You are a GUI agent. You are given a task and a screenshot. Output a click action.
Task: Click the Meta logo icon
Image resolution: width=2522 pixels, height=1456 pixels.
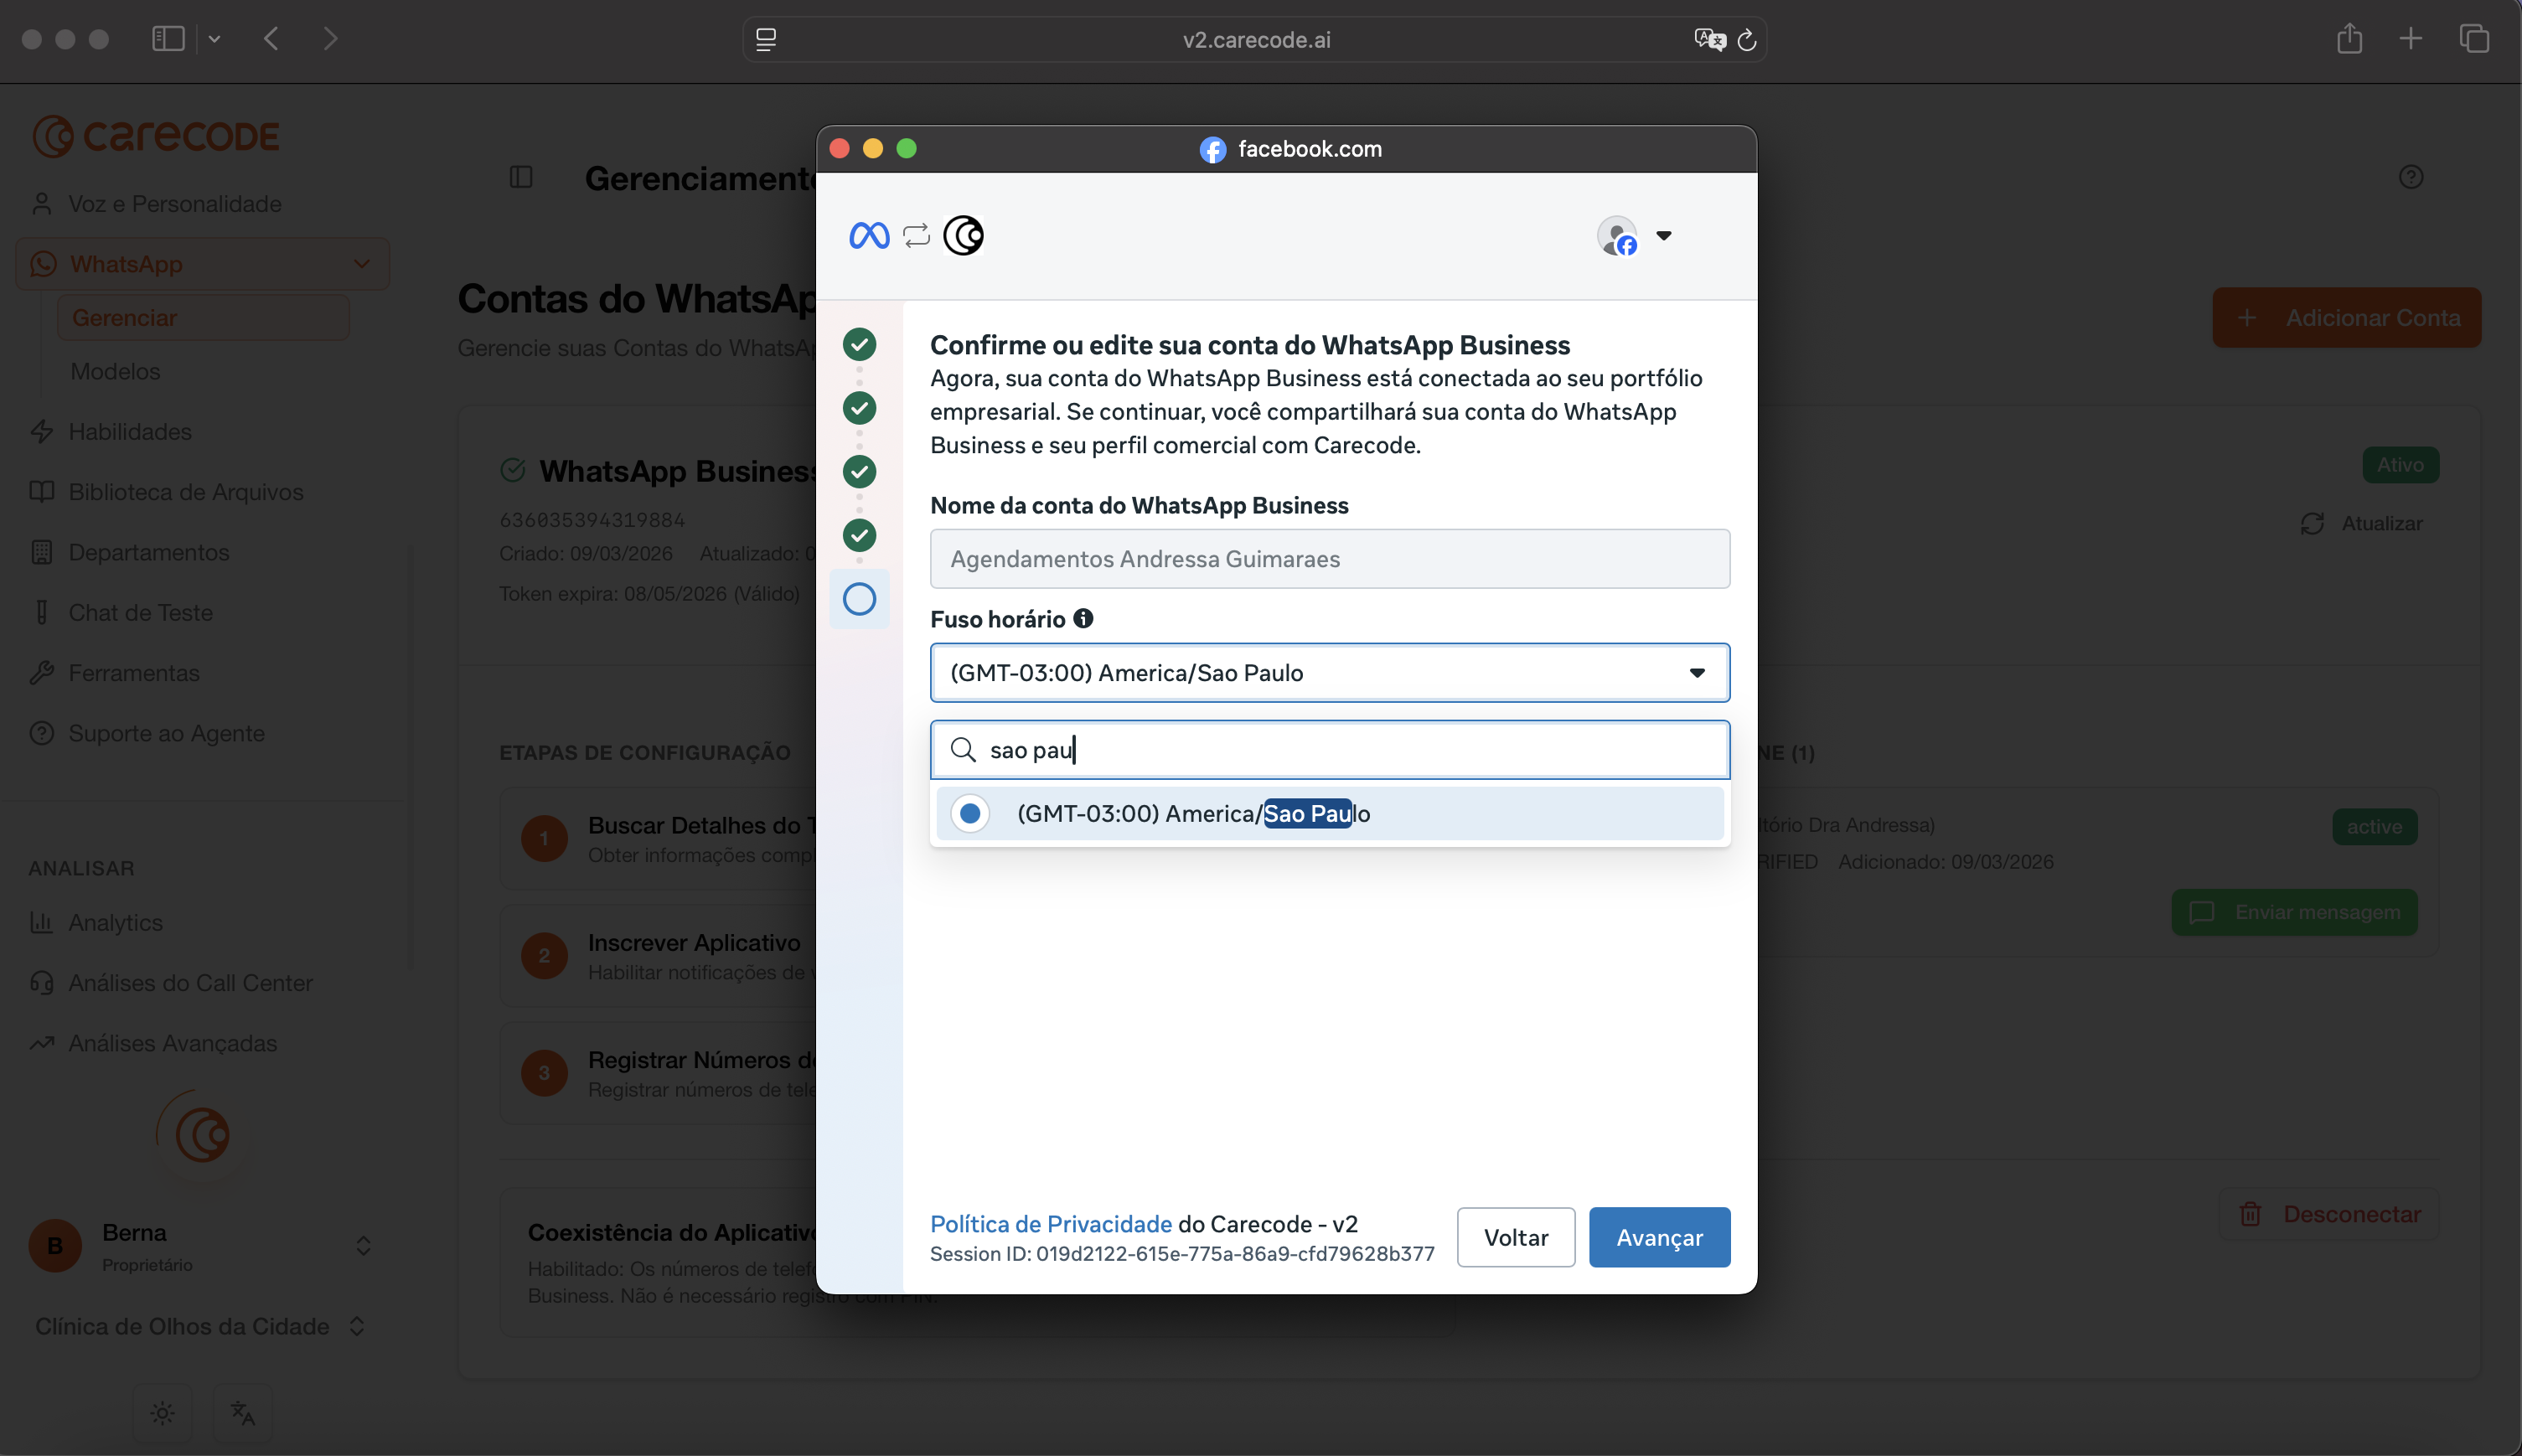pyautogui.click(x=868, y=236)
